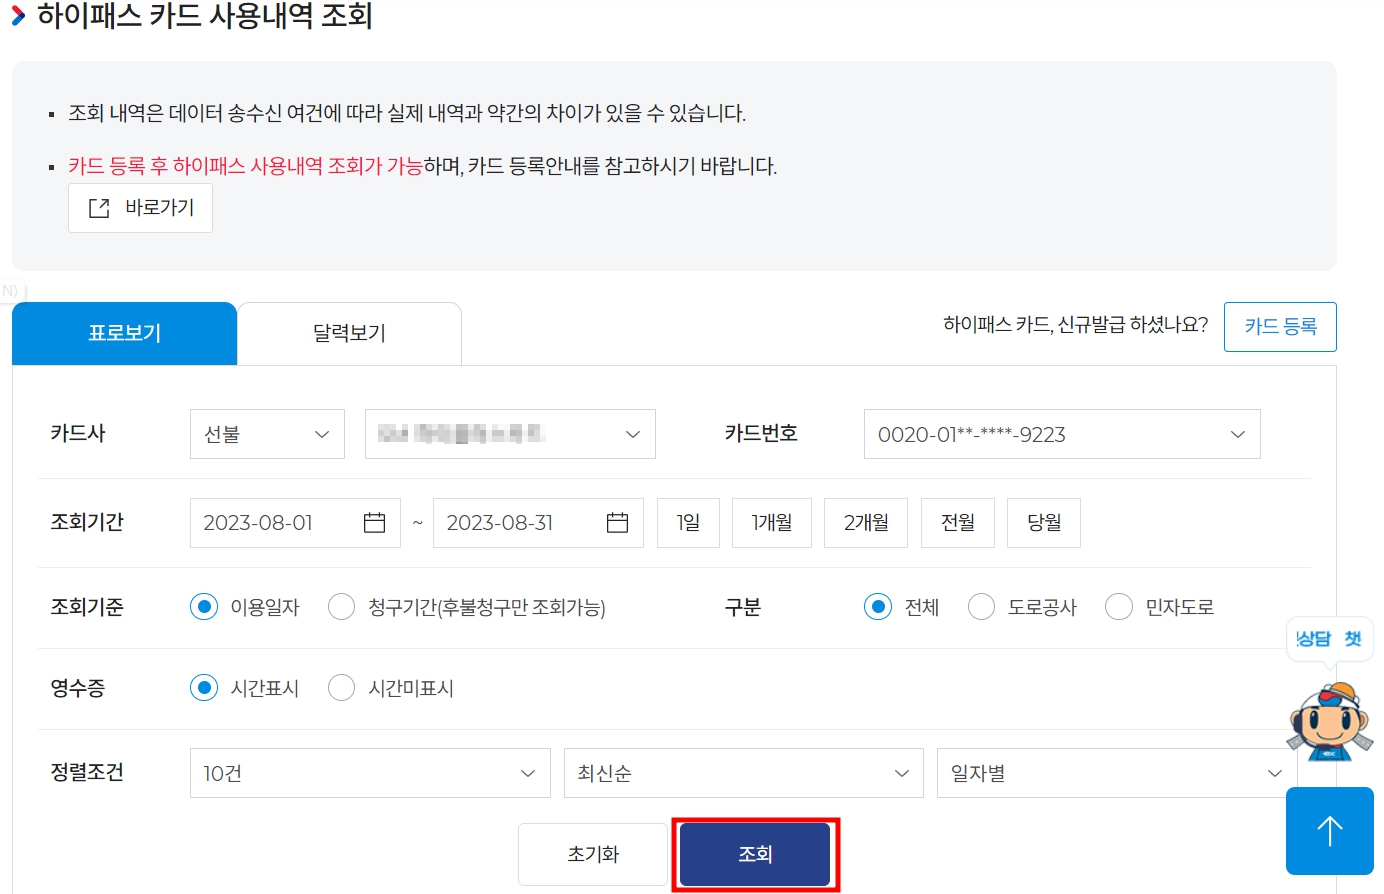Open the 카드번호 card number dropdown
Screen dimensions: 1384x894
(x=1062, y=434)
